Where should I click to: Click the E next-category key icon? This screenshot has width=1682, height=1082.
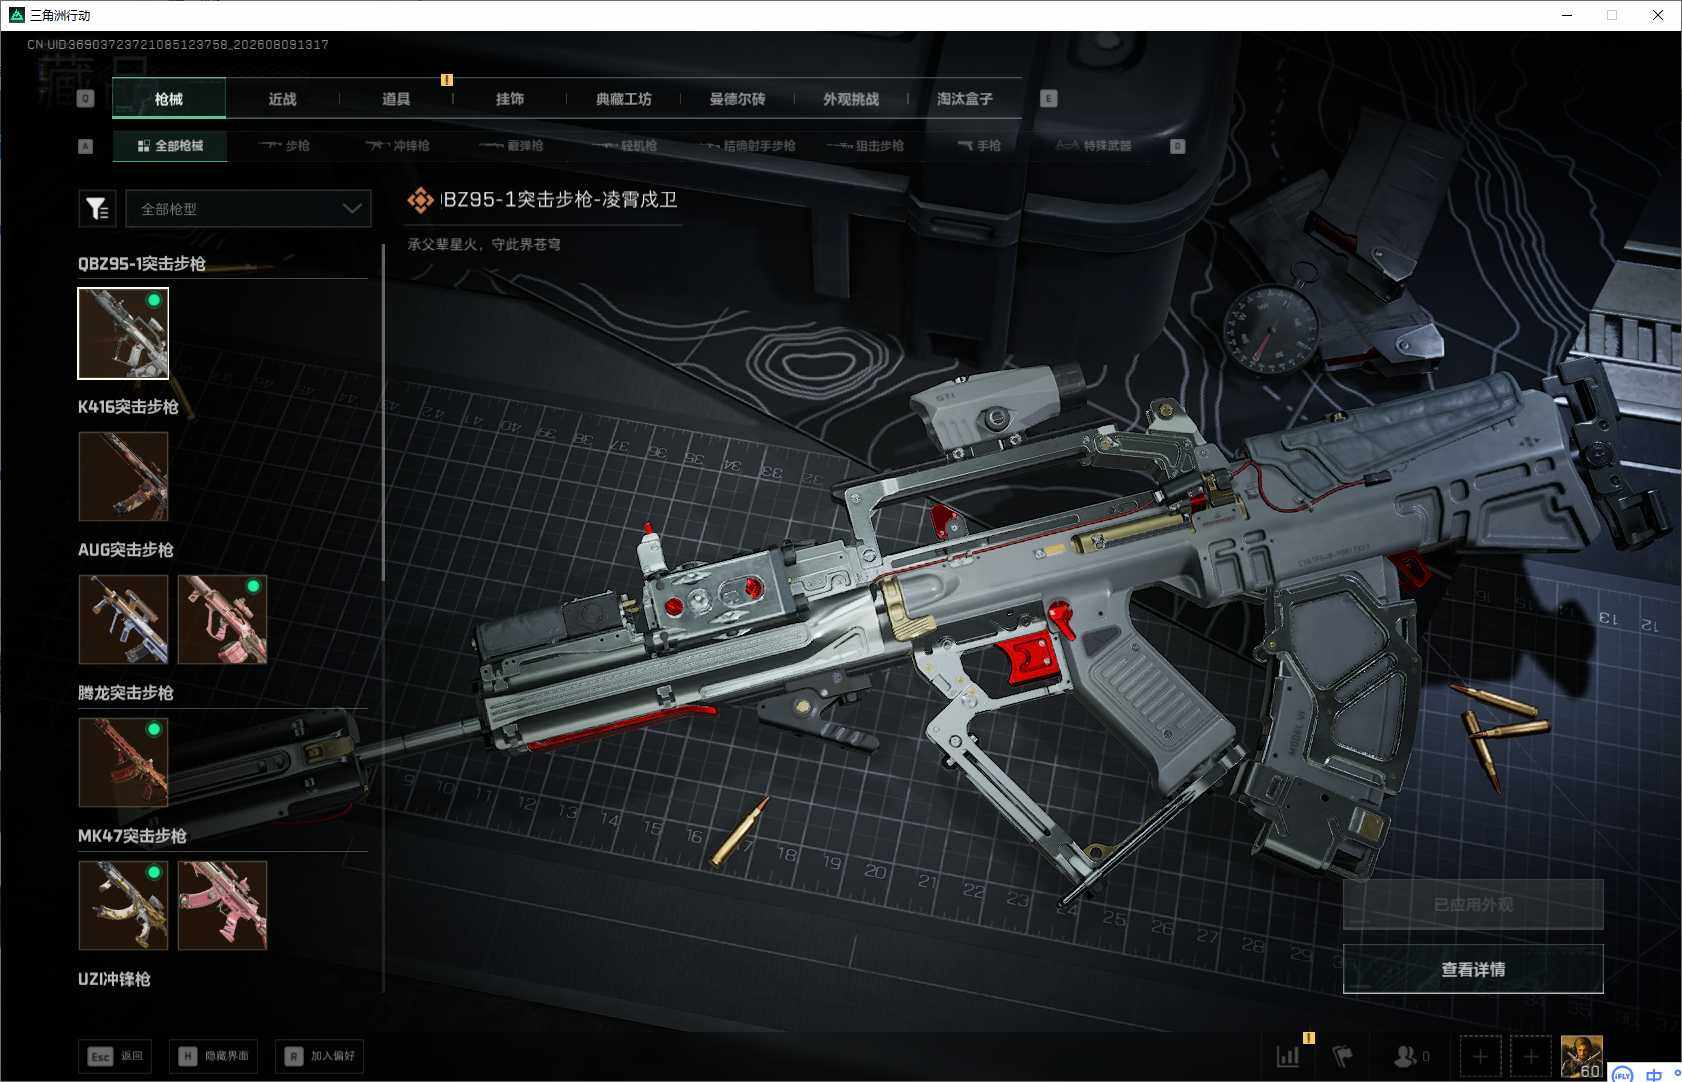[x=1048, y=98]
